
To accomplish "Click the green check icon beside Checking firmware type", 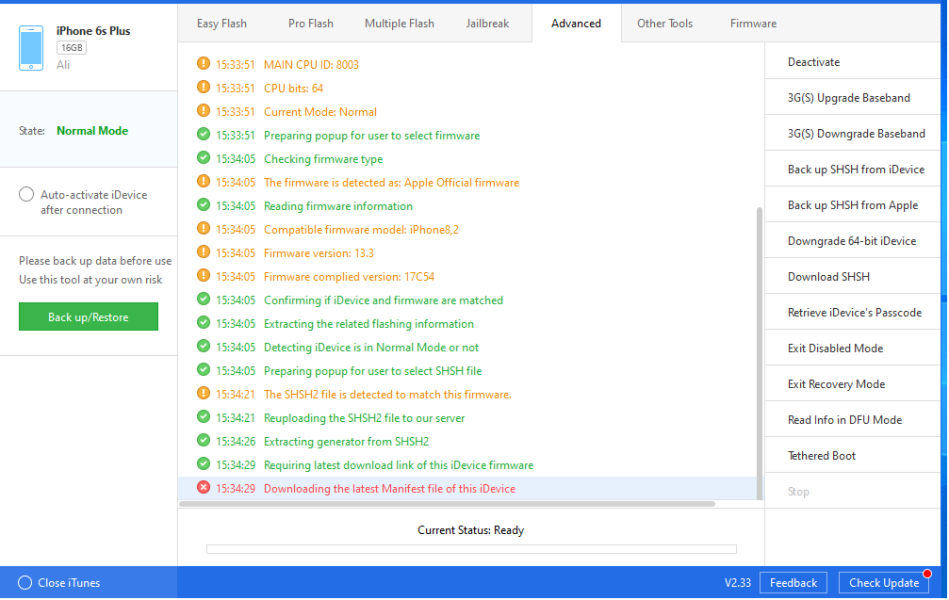I will click(204, 158).
